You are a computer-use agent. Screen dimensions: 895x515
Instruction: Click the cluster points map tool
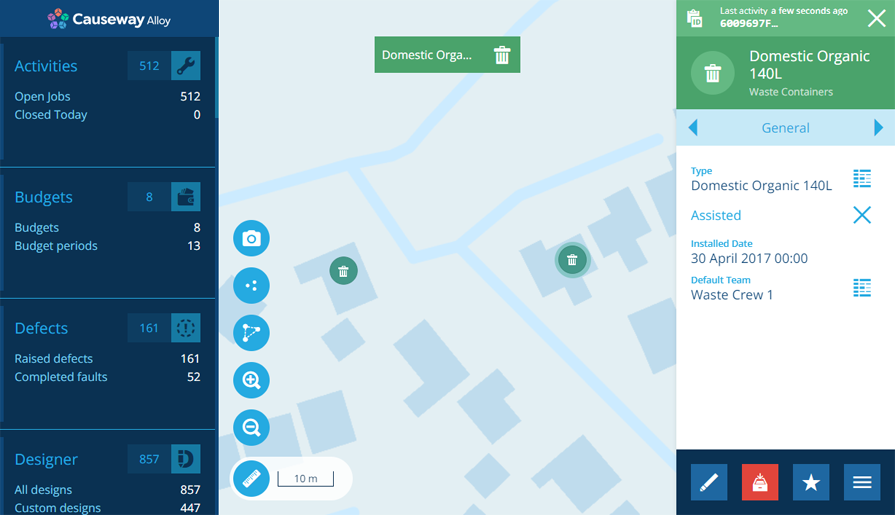point(251,285)
